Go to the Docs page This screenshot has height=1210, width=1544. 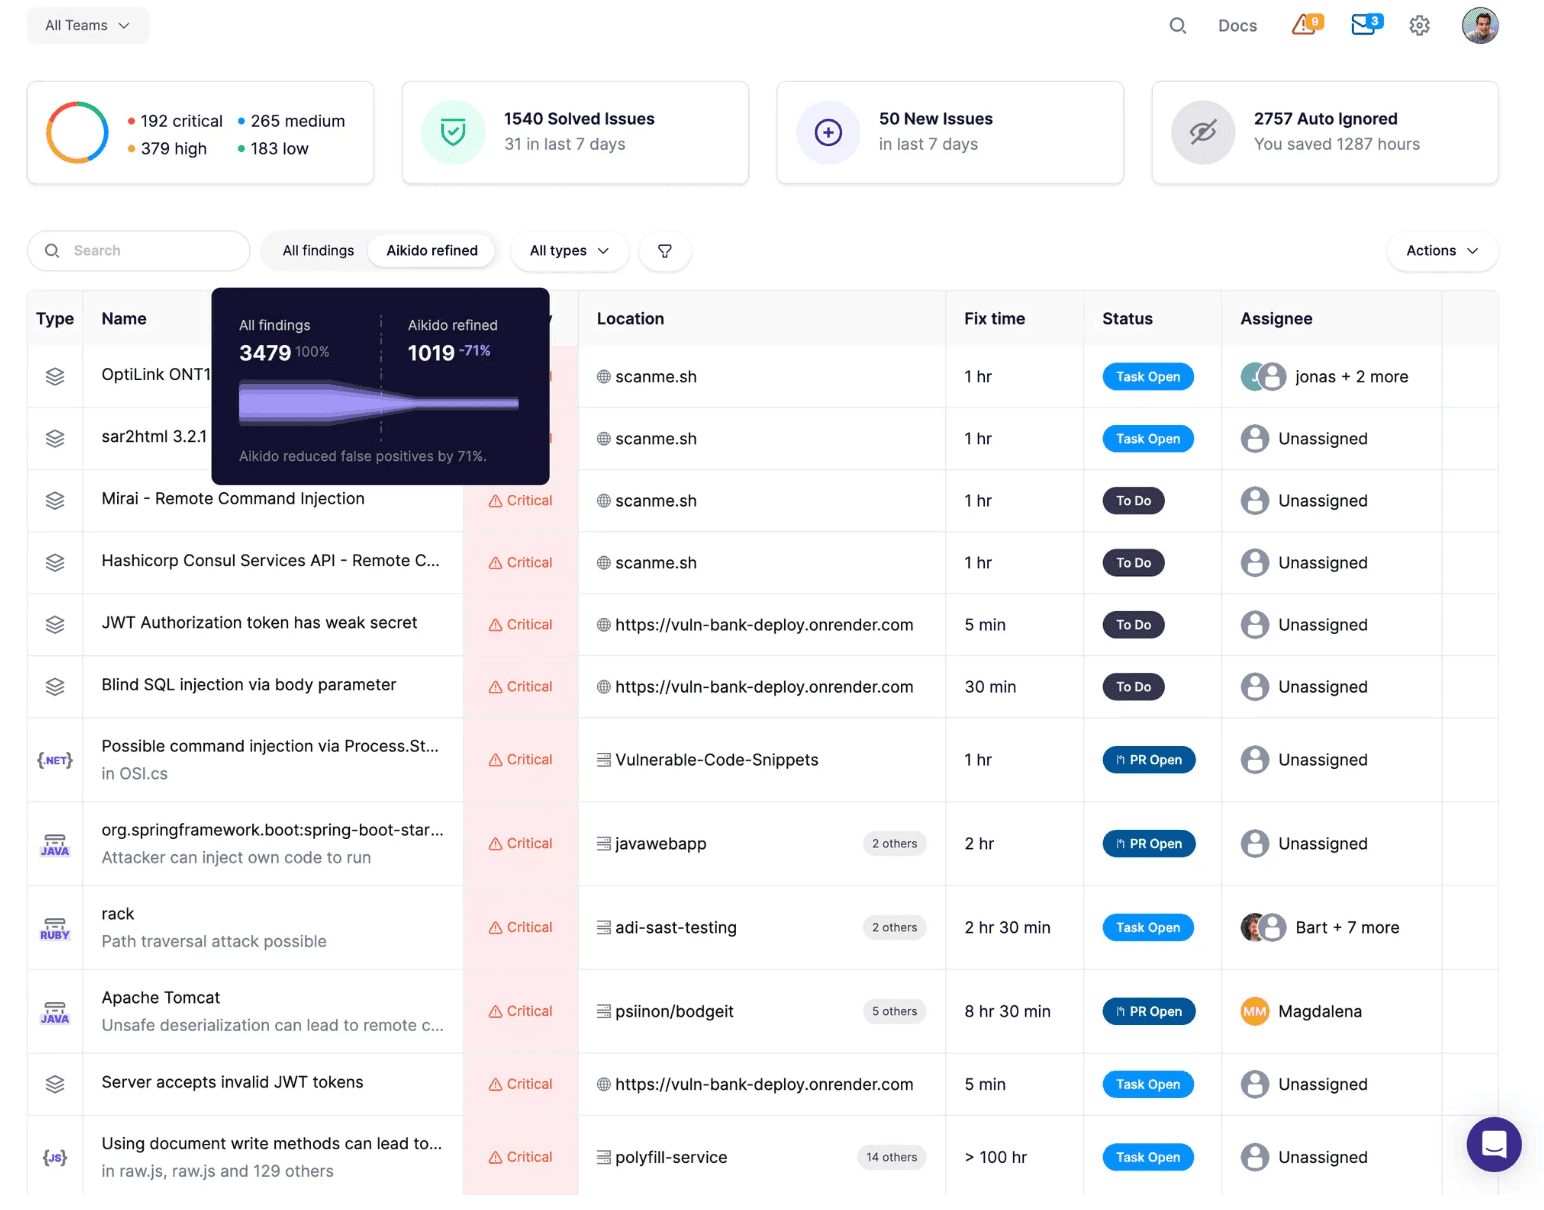click(x=1237, y=25)
